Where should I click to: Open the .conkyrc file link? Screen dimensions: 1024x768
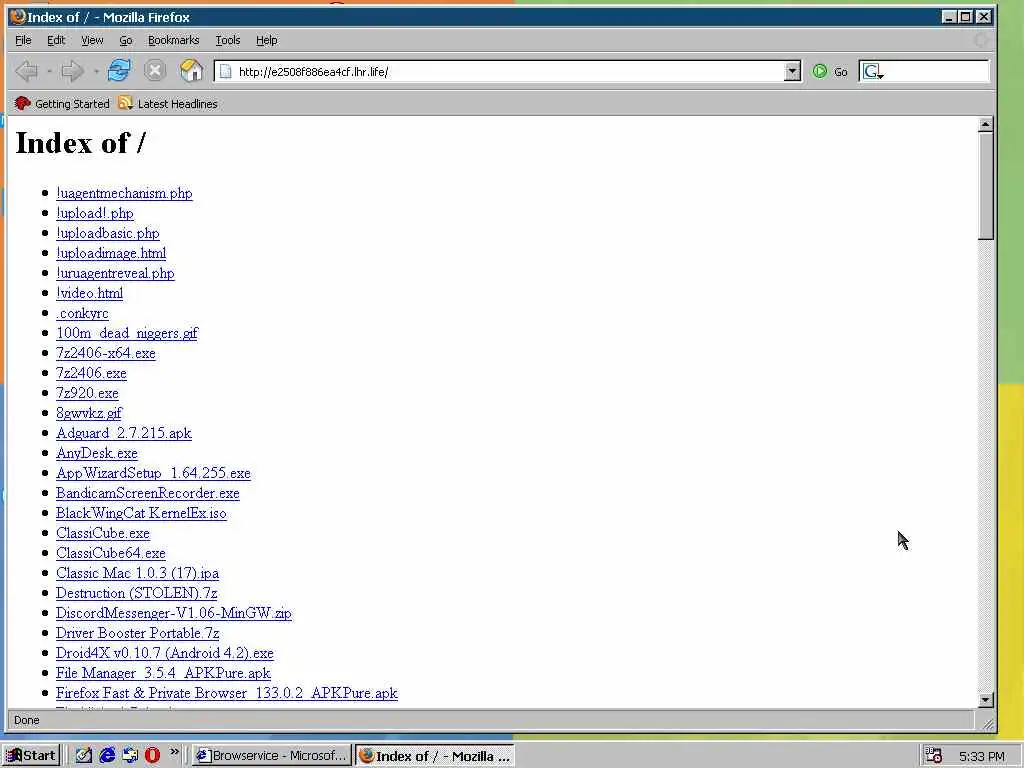82,313
